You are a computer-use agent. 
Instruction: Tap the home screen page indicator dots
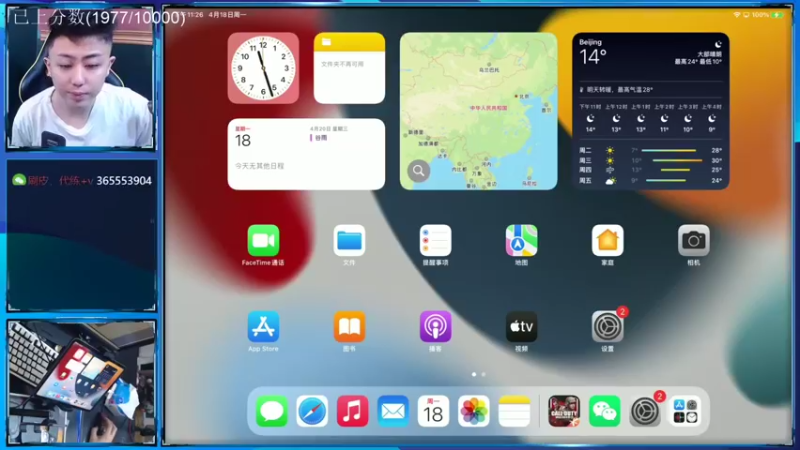click(x=479, y=374)
